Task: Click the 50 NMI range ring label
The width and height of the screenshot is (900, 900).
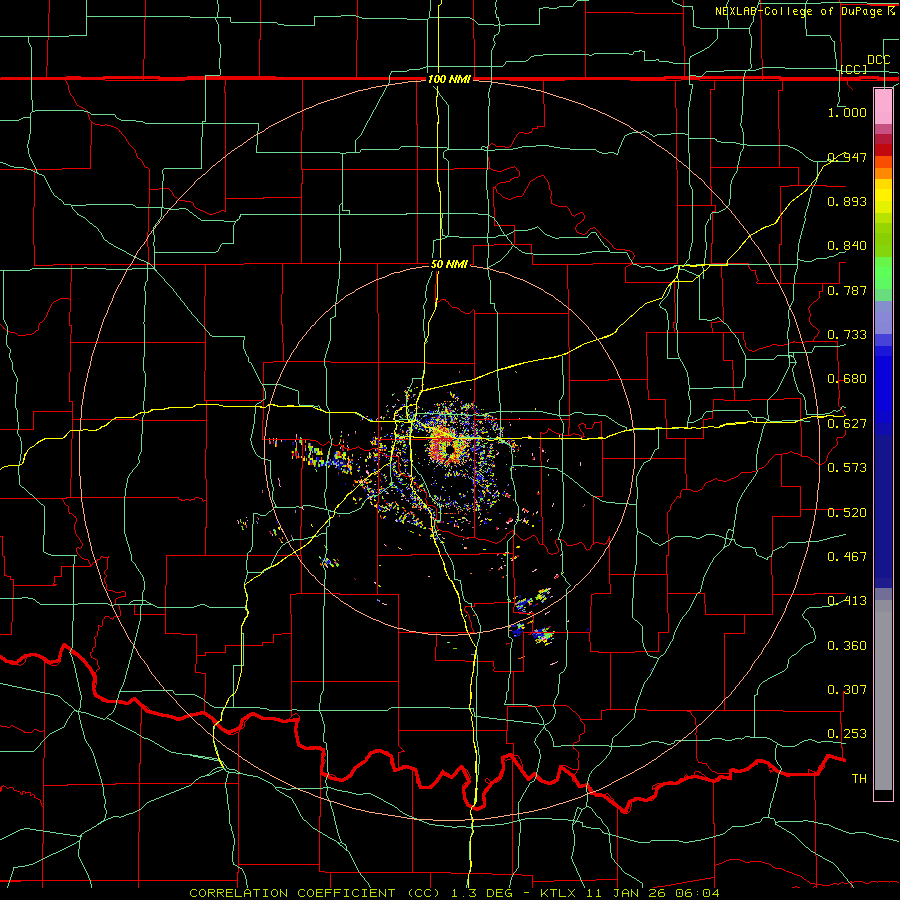Action: click(x=449, y=264)
